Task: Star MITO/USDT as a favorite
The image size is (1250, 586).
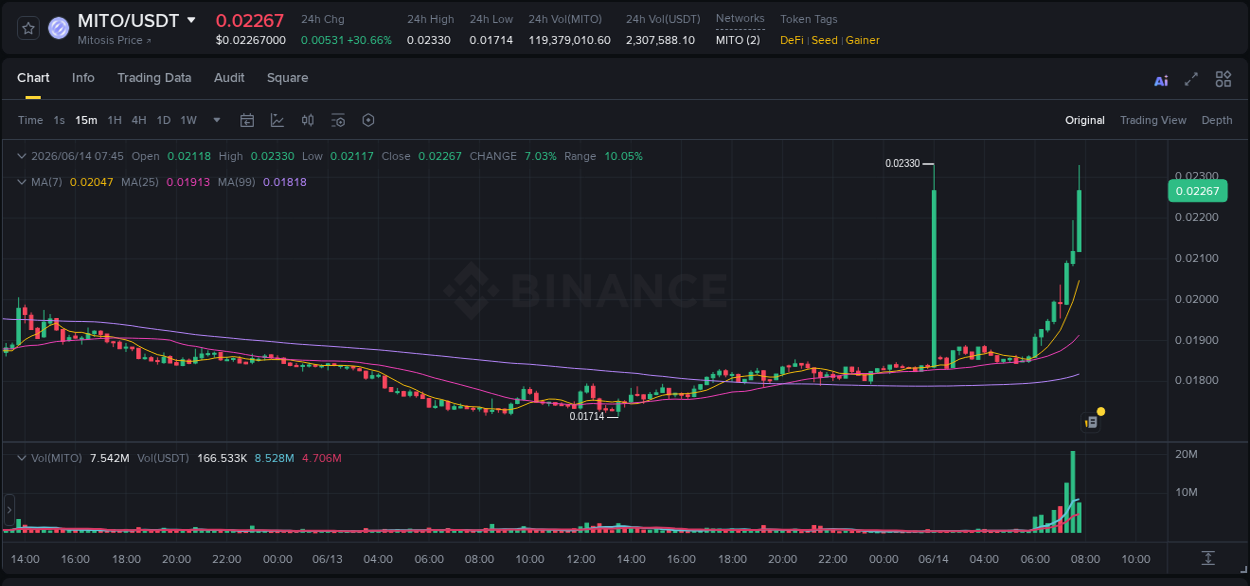Action: [x=29, y=28]
